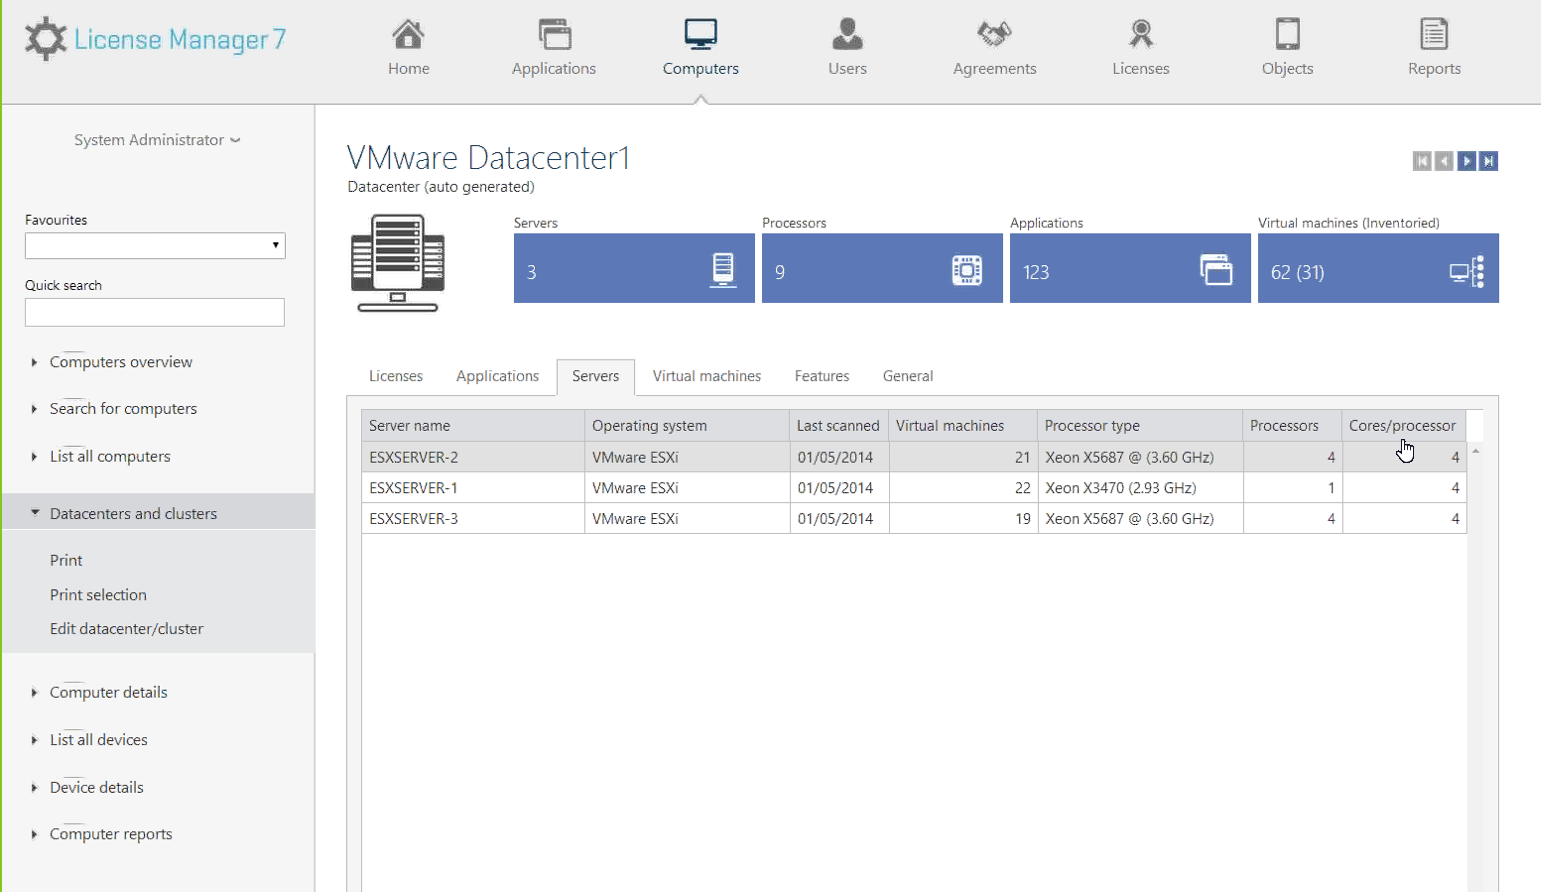Screen dimensions: 1541x892
Task: Open the Objects section icon
Action: coord(1287,35)
